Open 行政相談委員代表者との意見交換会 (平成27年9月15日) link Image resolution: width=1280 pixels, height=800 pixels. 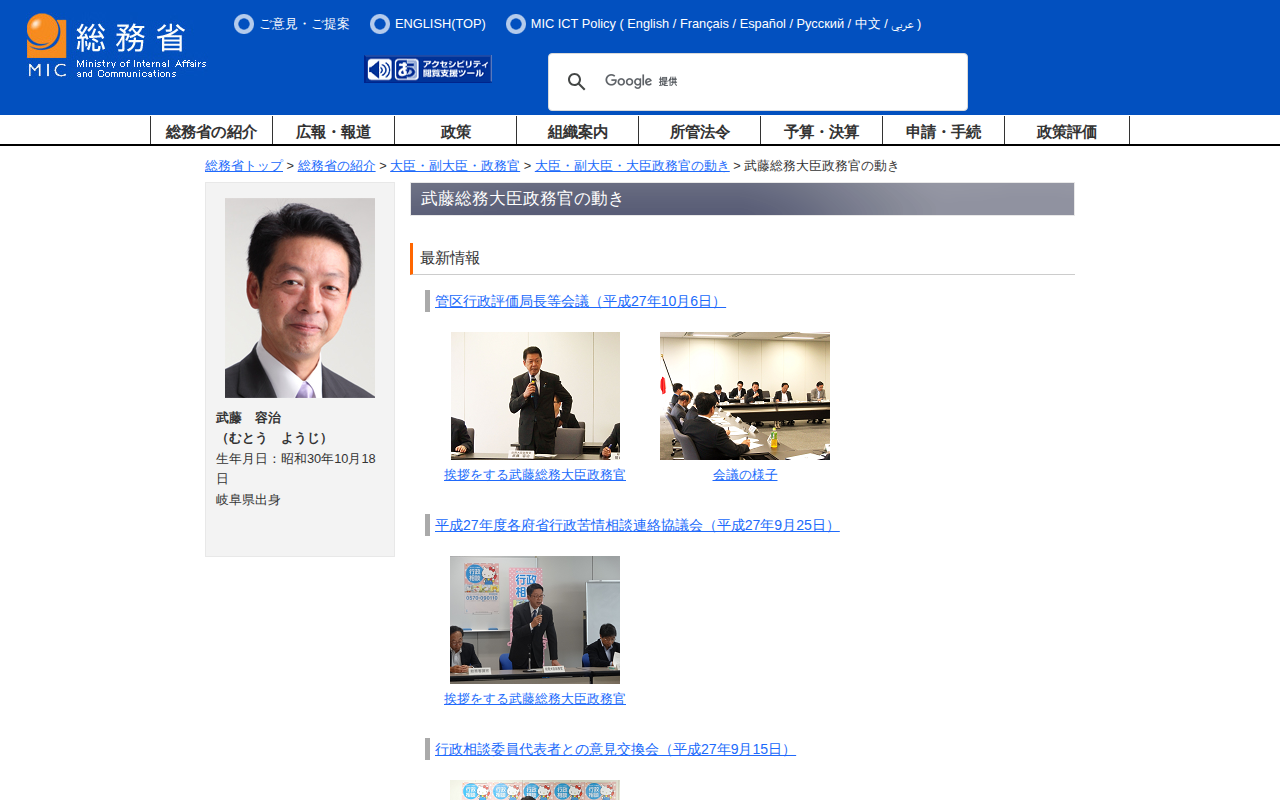pos(615,749)
